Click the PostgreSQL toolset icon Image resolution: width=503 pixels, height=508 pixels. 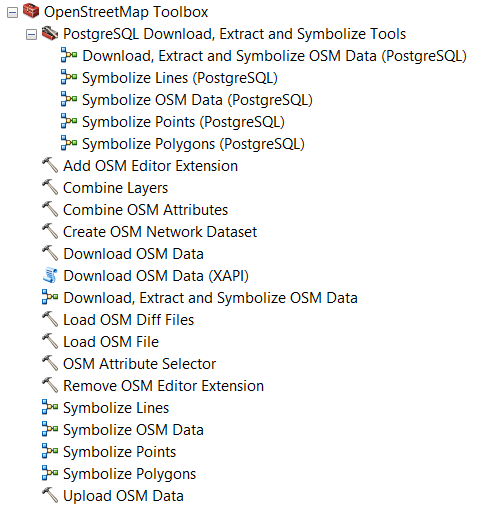click(x=50, y=33)
